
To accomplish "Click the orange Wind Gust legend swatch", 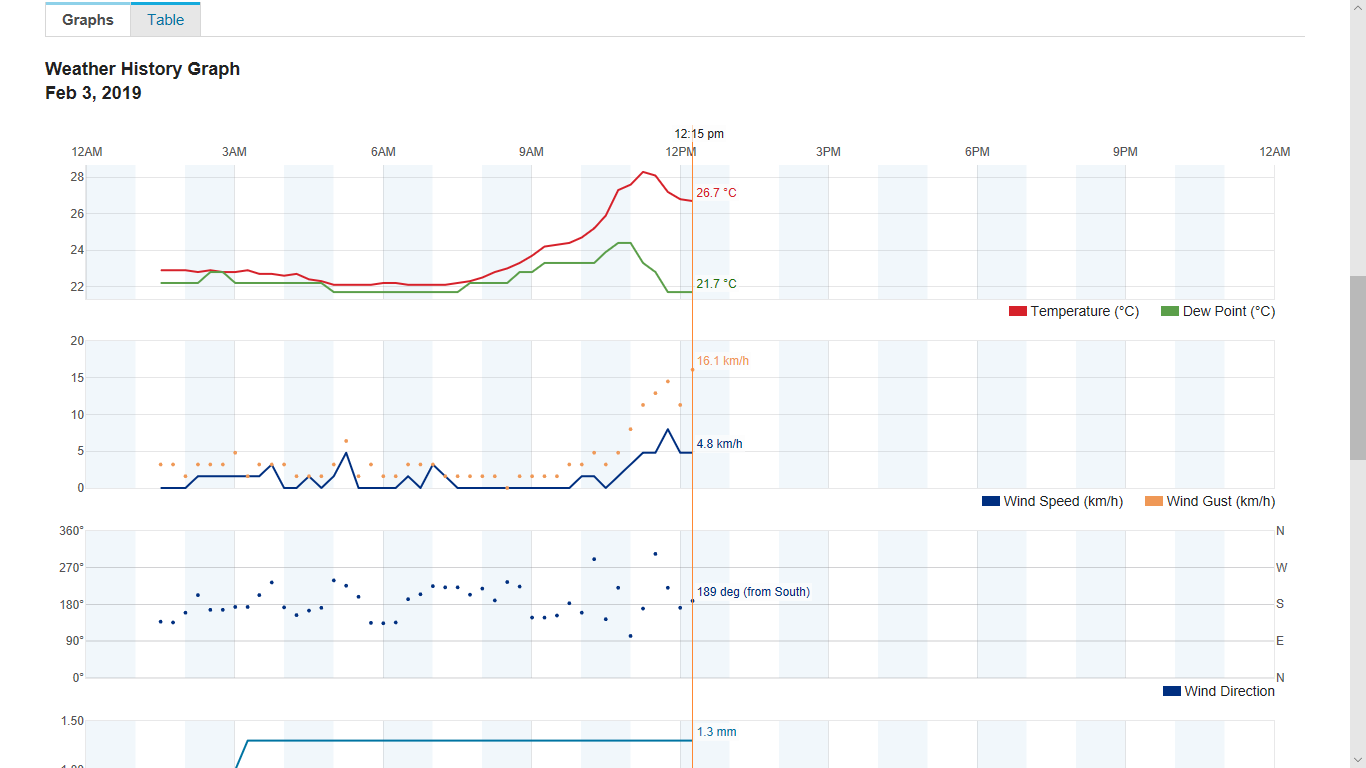I will coord(1154,501).
